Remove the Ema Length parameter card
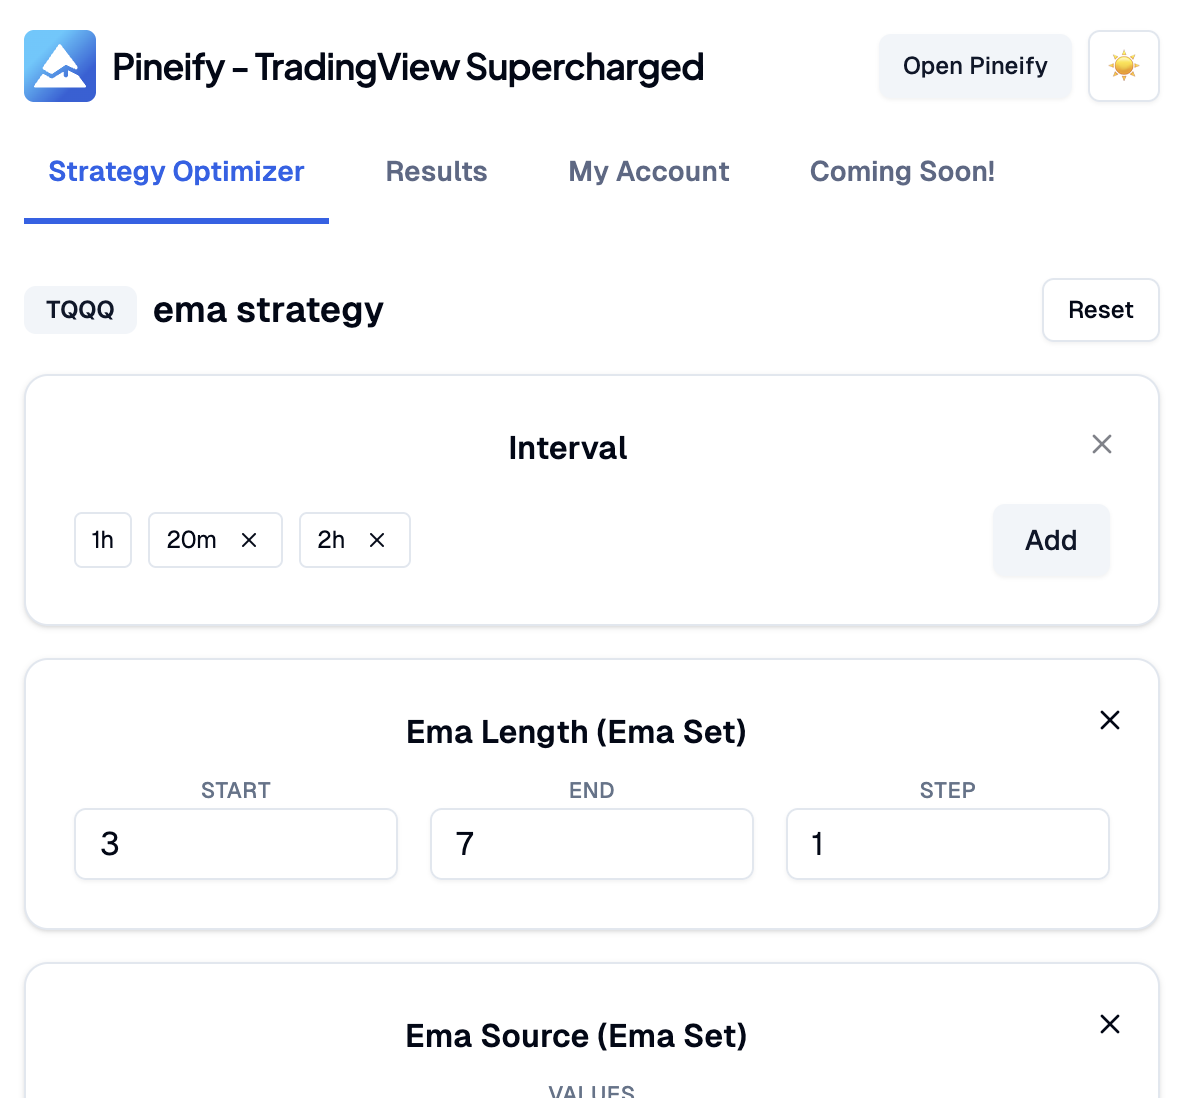 [x=1109, y=720]
